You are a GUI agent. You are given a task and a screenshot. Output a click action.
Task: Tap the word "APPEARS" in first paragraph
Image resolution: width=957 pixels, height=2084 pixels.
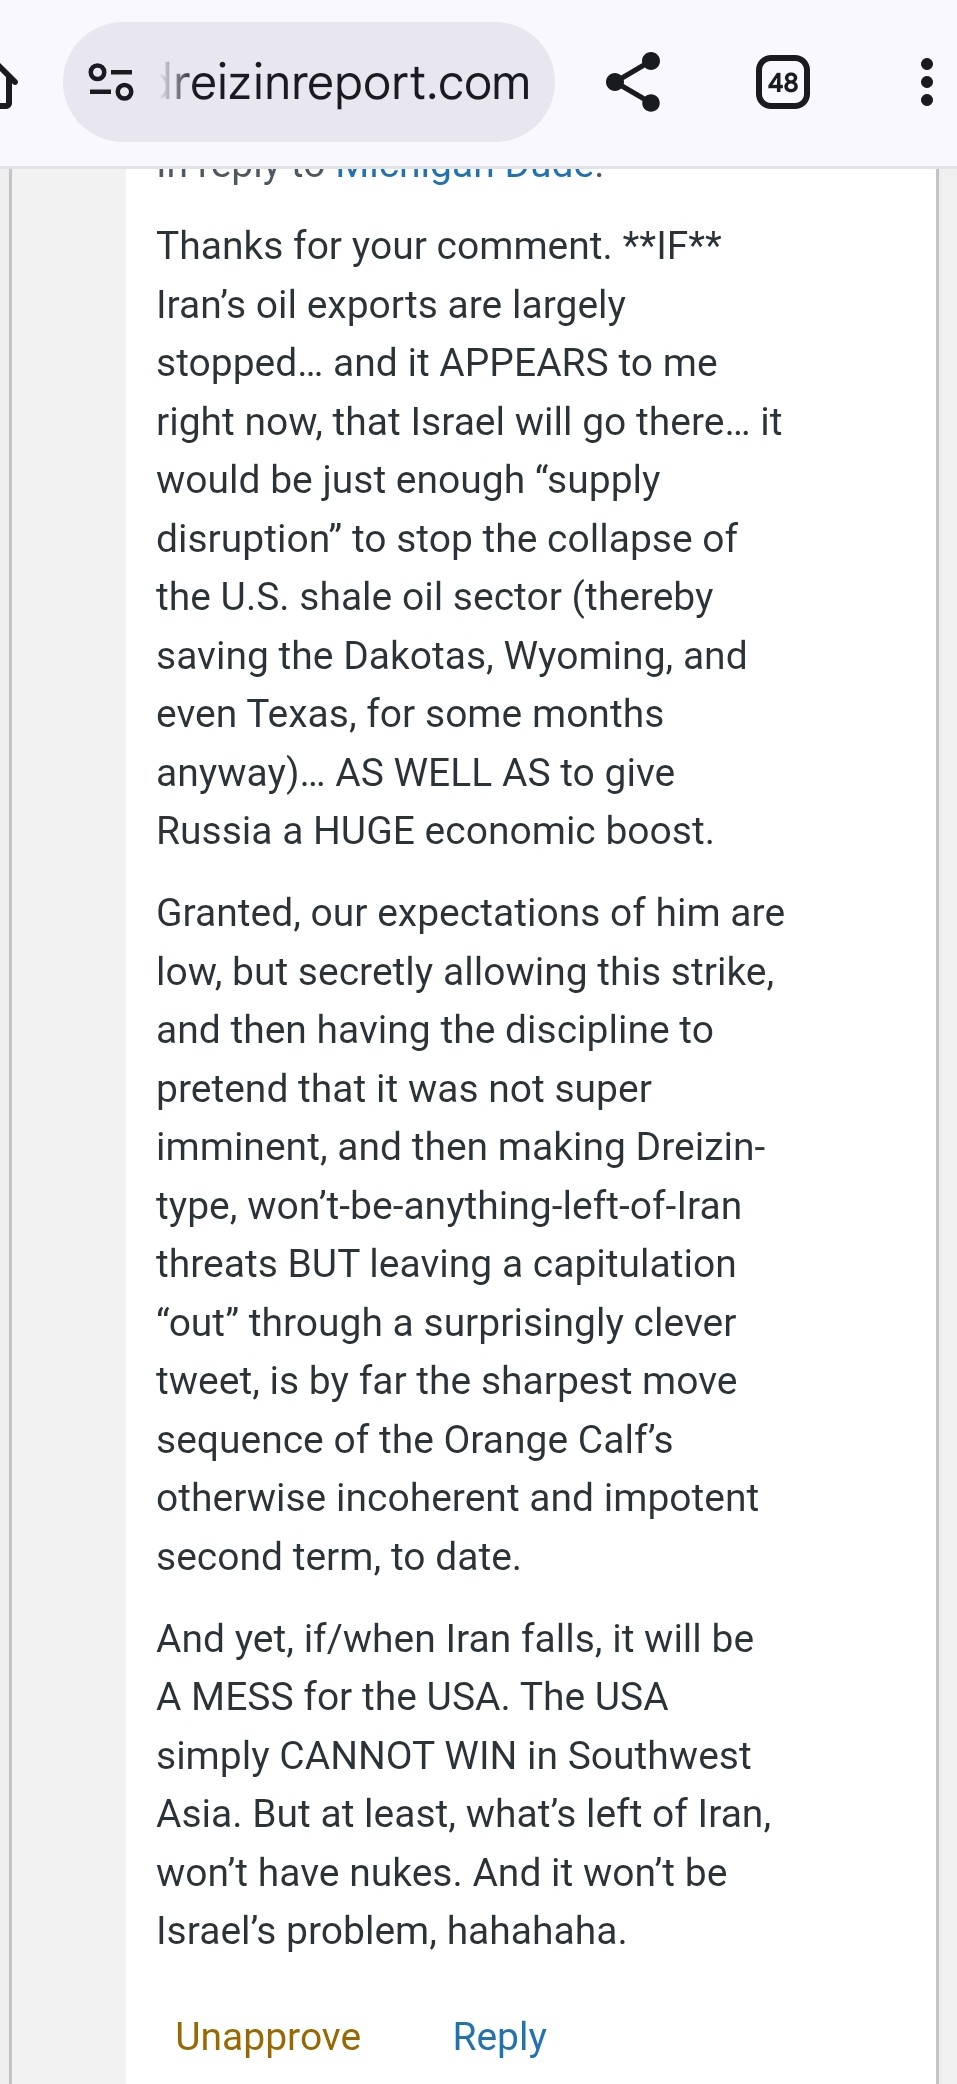click(x=523, y=363)
